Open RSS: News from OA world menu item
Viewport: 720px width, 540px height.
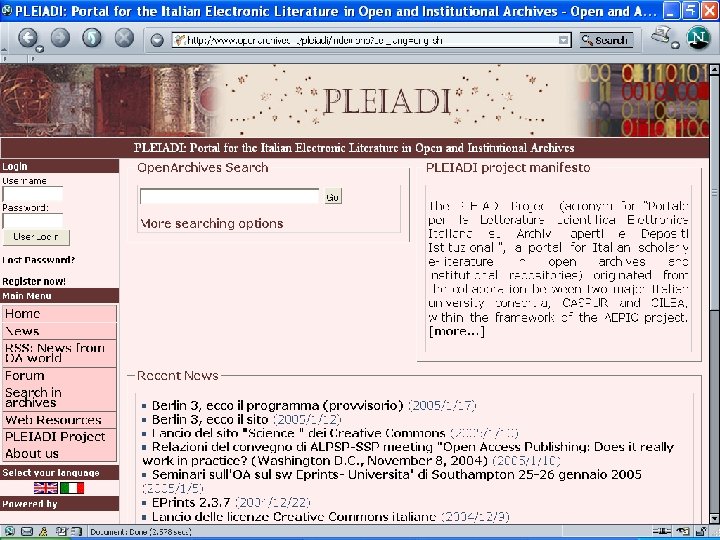(x=59, y=353)
